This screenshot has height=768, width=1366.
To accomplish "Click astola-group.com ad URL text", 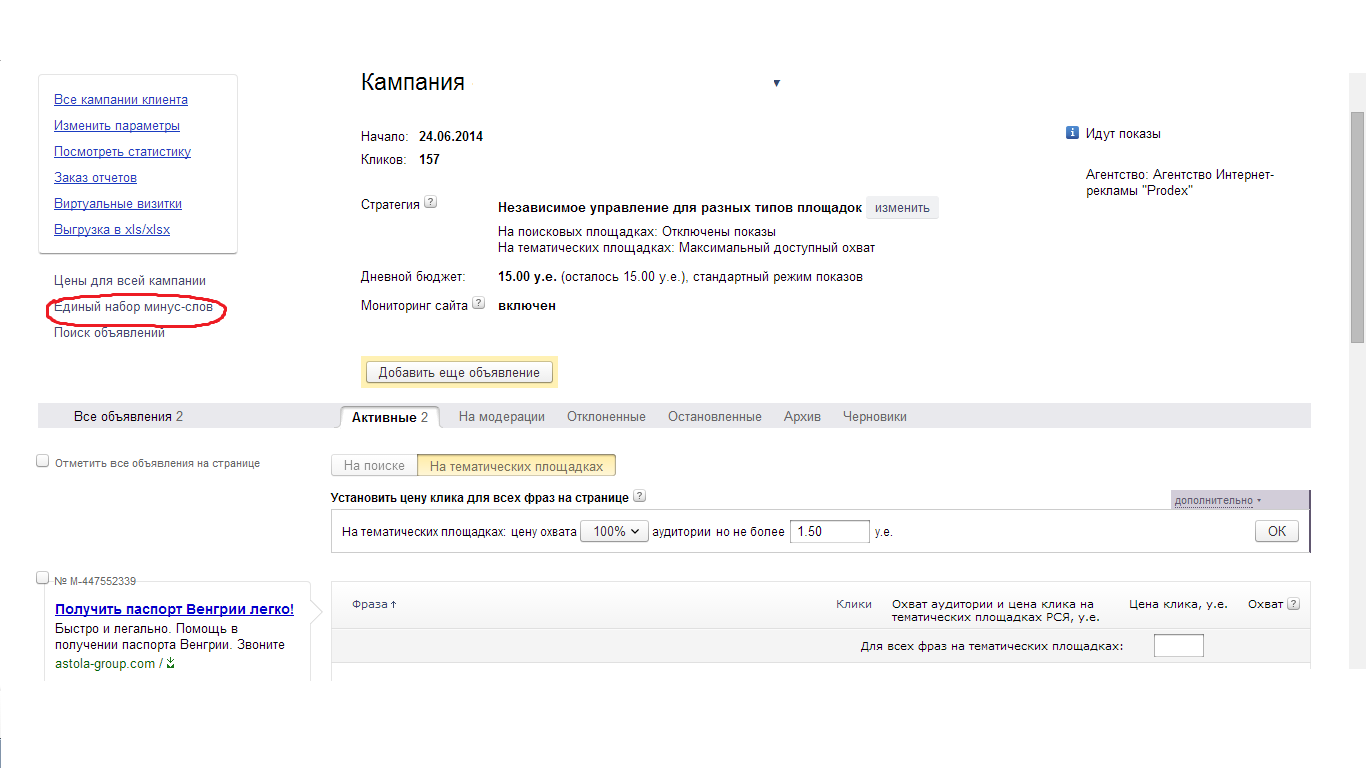I will click(x=105, y=664).
